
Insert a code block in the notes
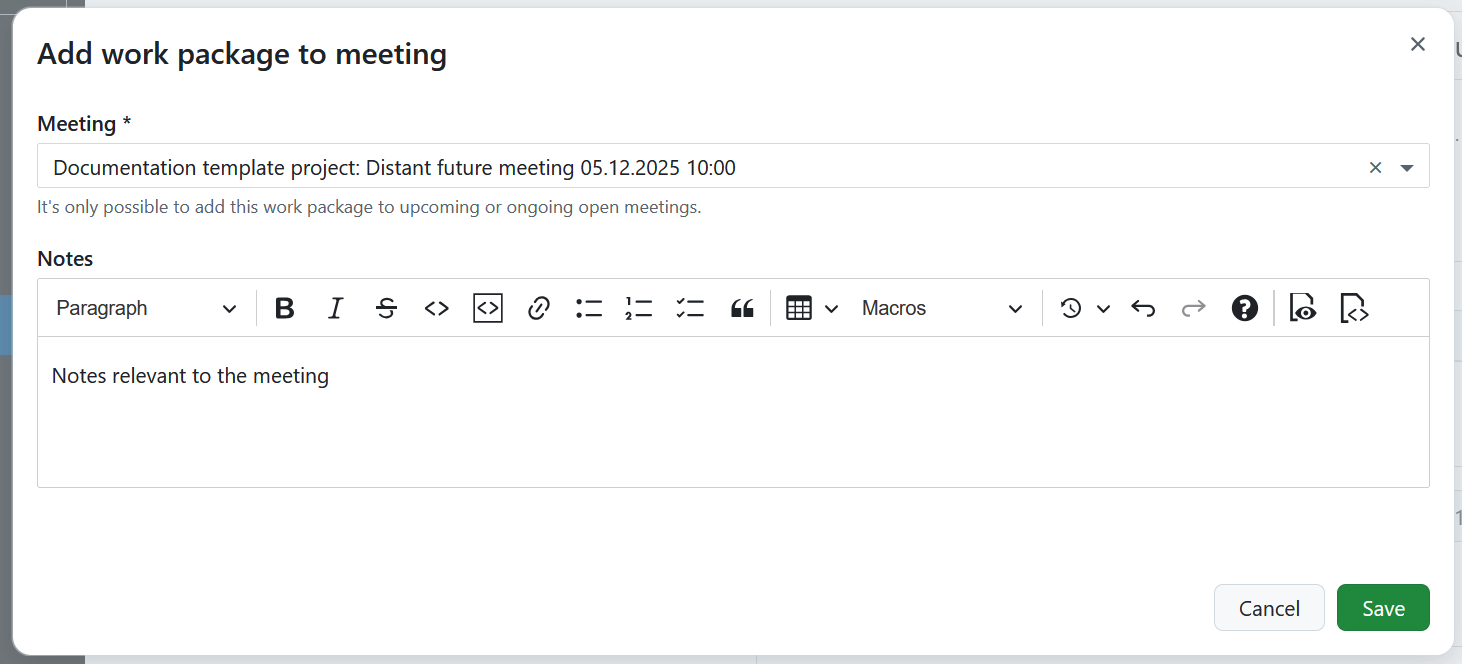[x=487, y=308]
